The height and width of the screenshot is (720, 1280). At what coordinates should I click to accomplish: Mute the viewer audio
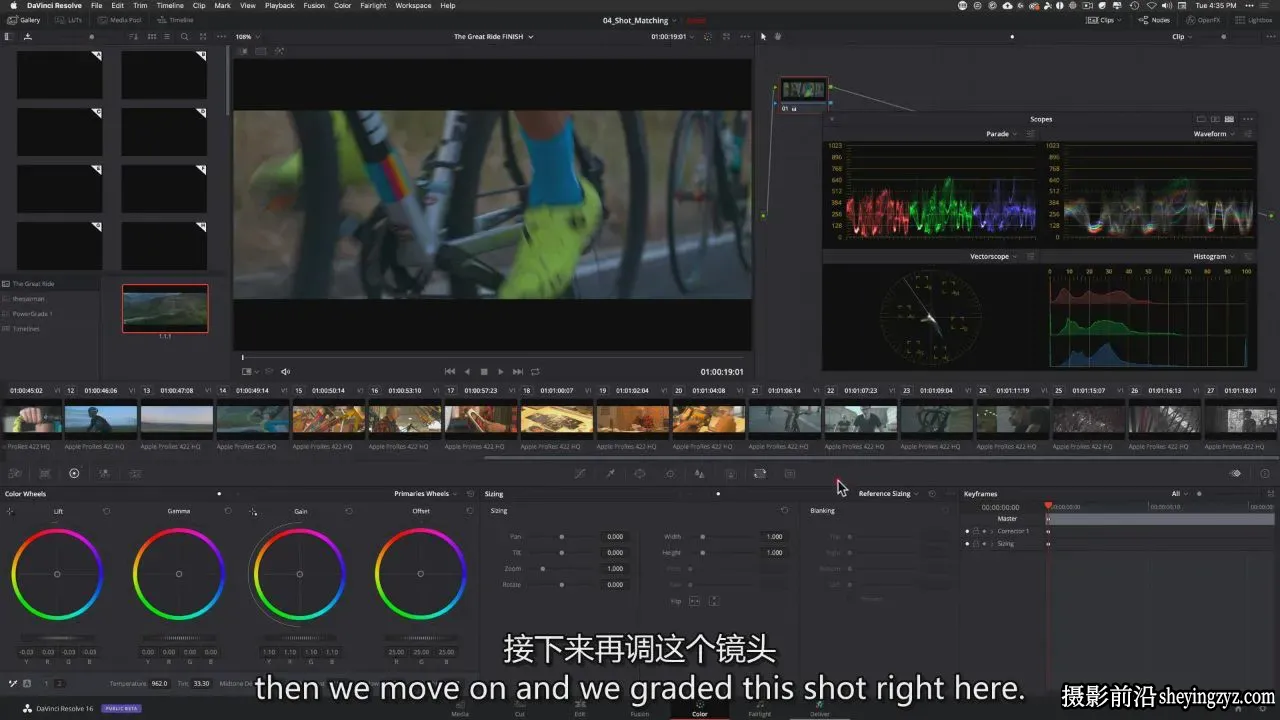coord(285,372)
